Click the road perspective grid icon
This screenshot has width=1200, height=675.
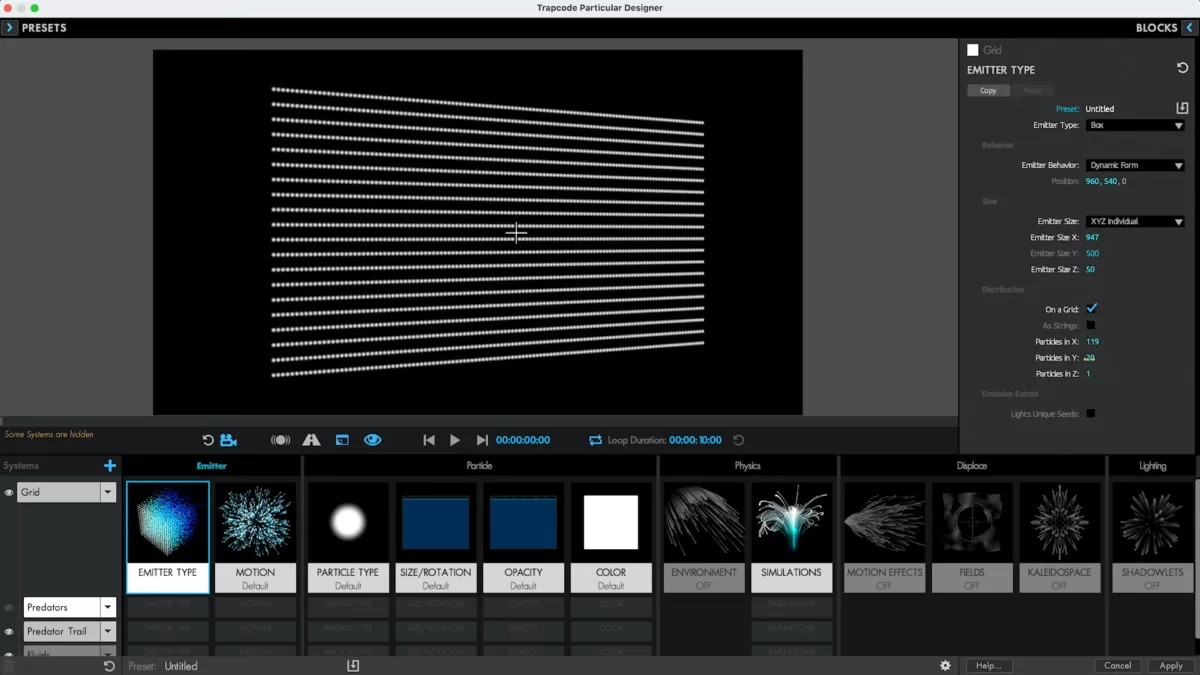point(311,440)
